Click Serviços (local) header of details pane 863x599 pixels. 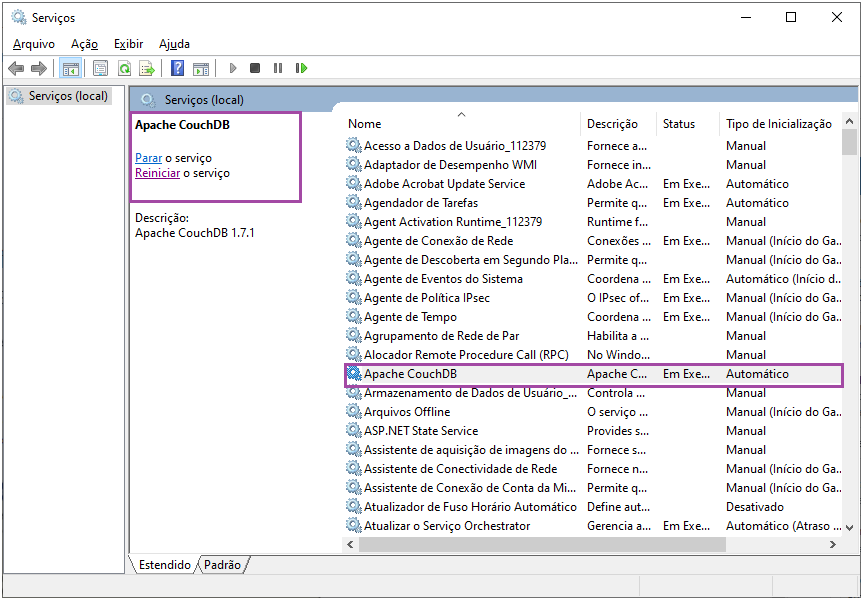204,100
